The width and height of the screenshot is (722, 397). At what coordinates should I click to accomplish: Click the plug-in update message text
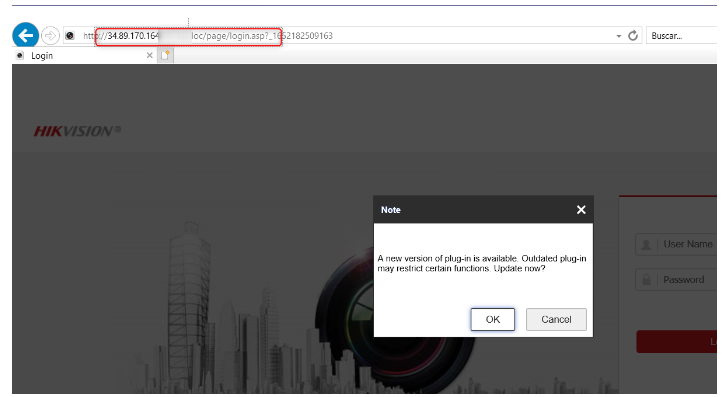coord(482,263)
